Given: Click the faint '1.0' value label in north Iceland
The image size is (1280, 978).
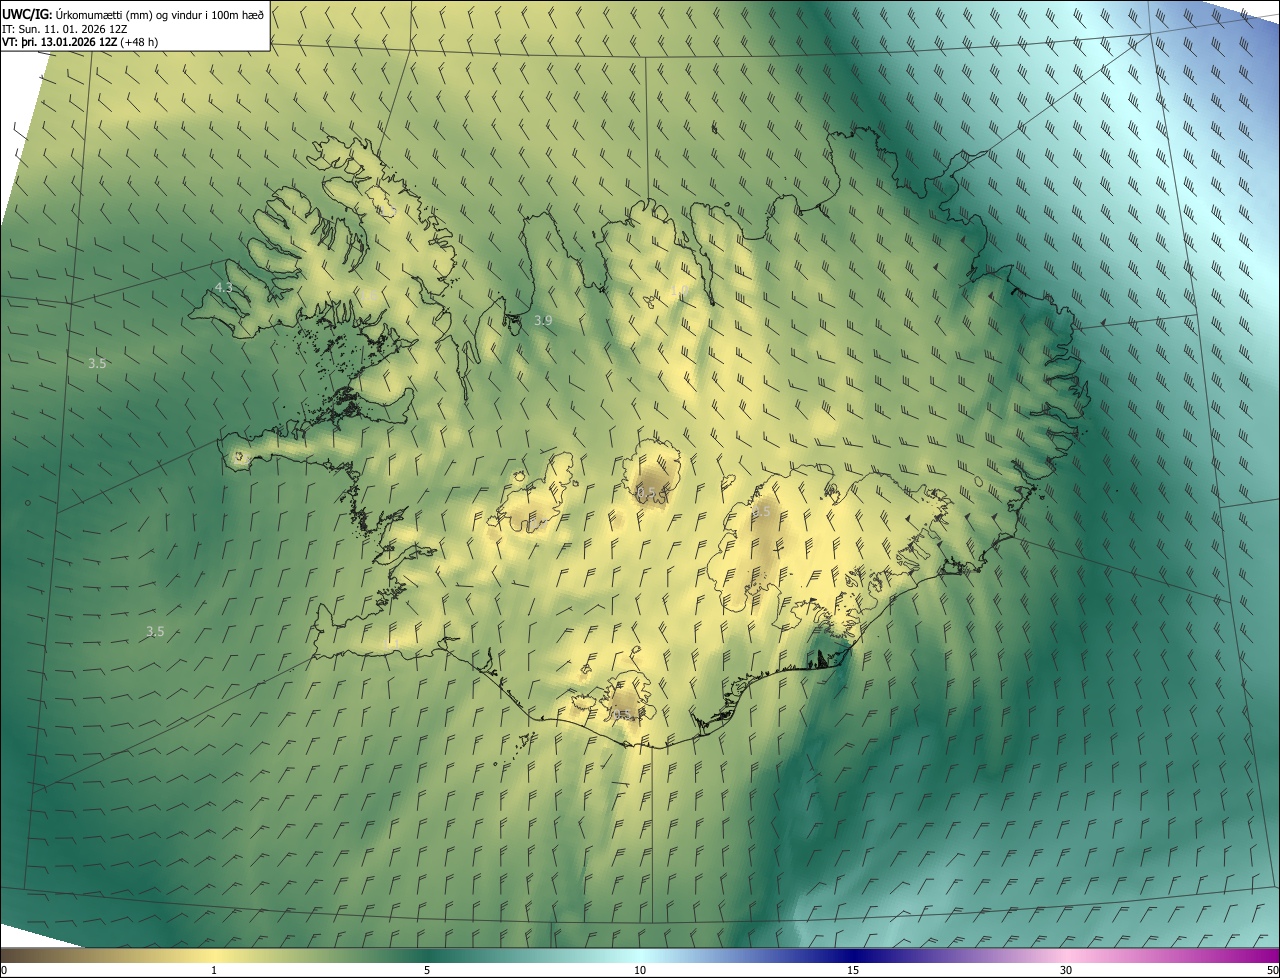Looking at the screenshot, I should 679,291.
